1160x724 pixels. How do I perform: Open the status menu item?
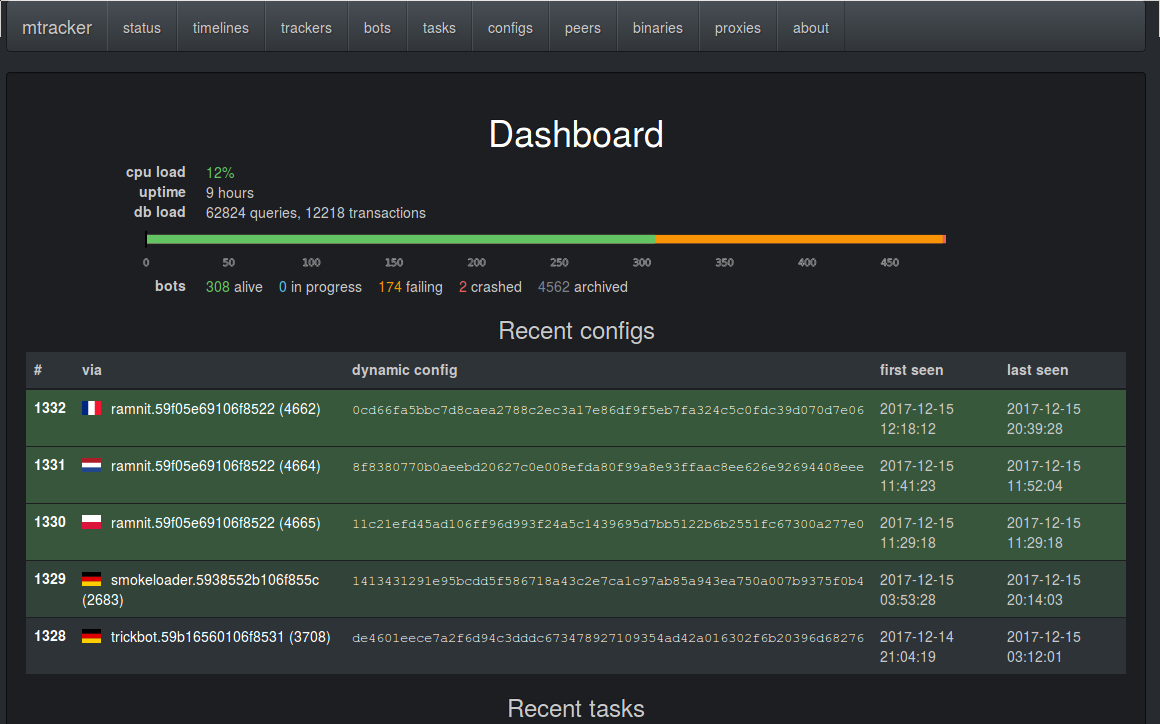point(142,28)
